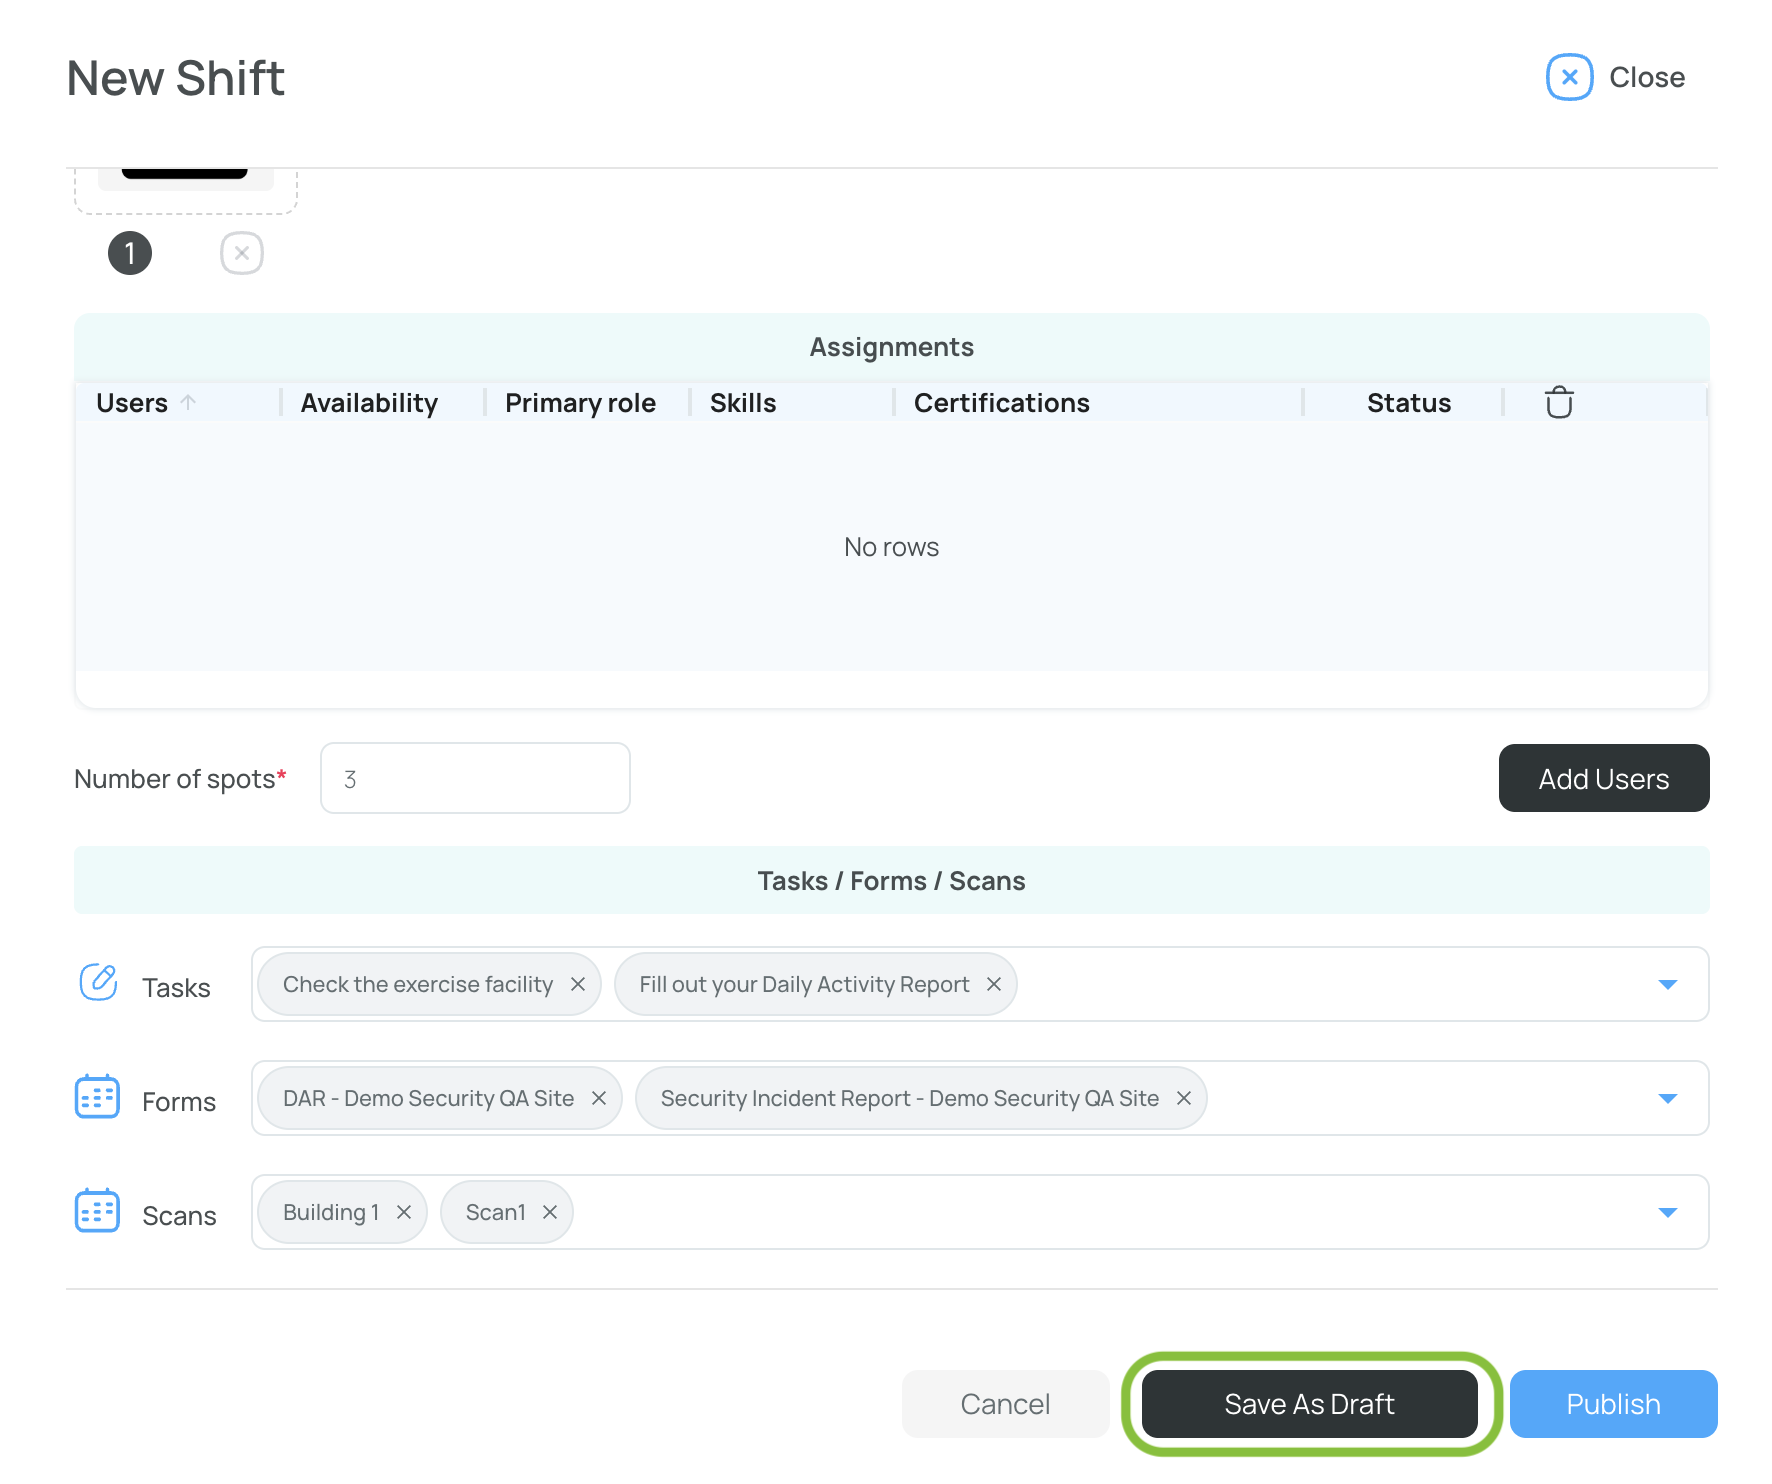Click the Scans calendar icon
The height and width of the screenshot is (1484, 1772).
pyautogui.click(x=98, y=1211)
